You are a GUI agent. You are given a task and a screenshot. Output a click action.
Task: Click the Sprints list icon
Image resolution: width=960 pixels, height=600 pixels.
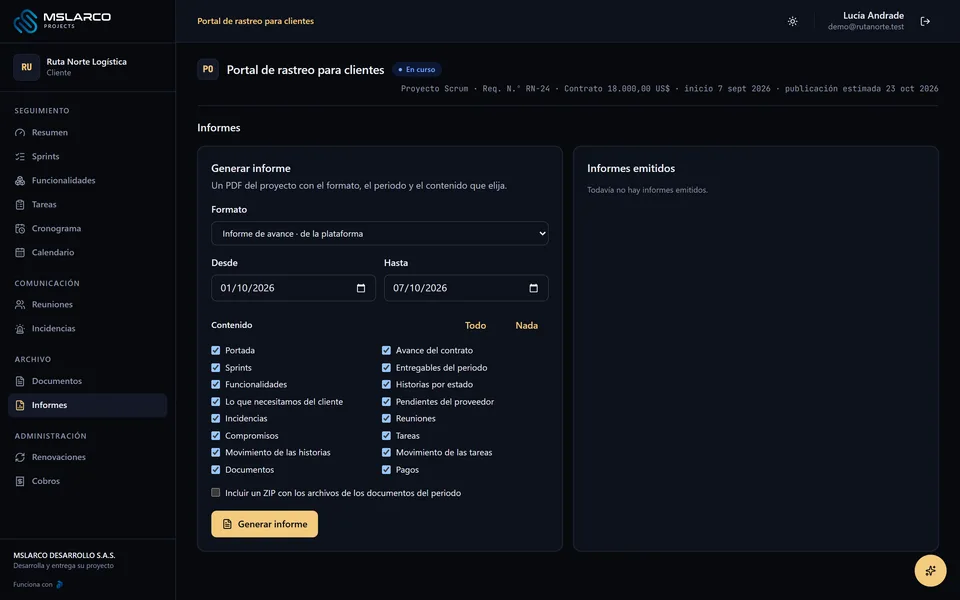tap(20, 157)
